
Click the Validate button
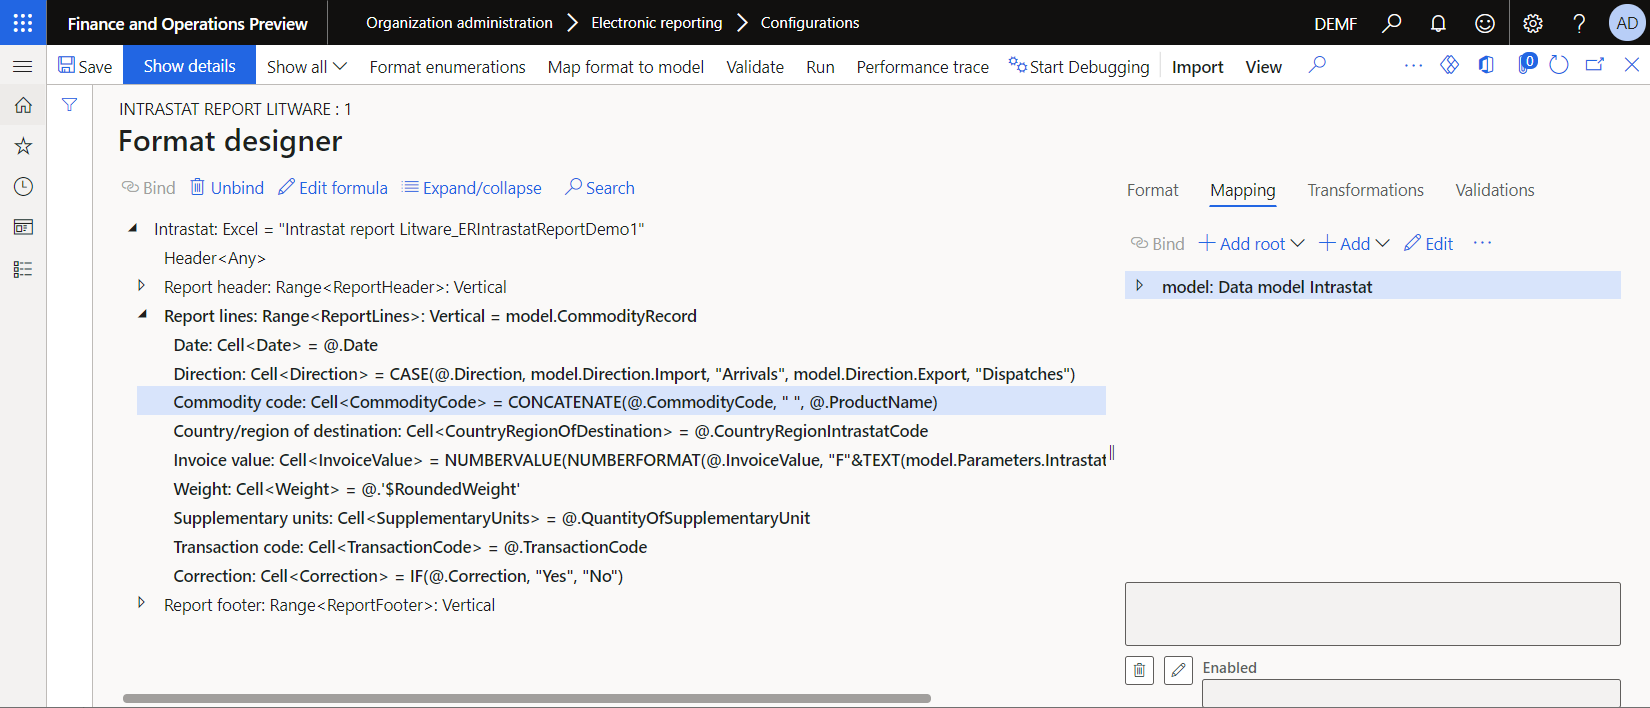coord(755,66)
